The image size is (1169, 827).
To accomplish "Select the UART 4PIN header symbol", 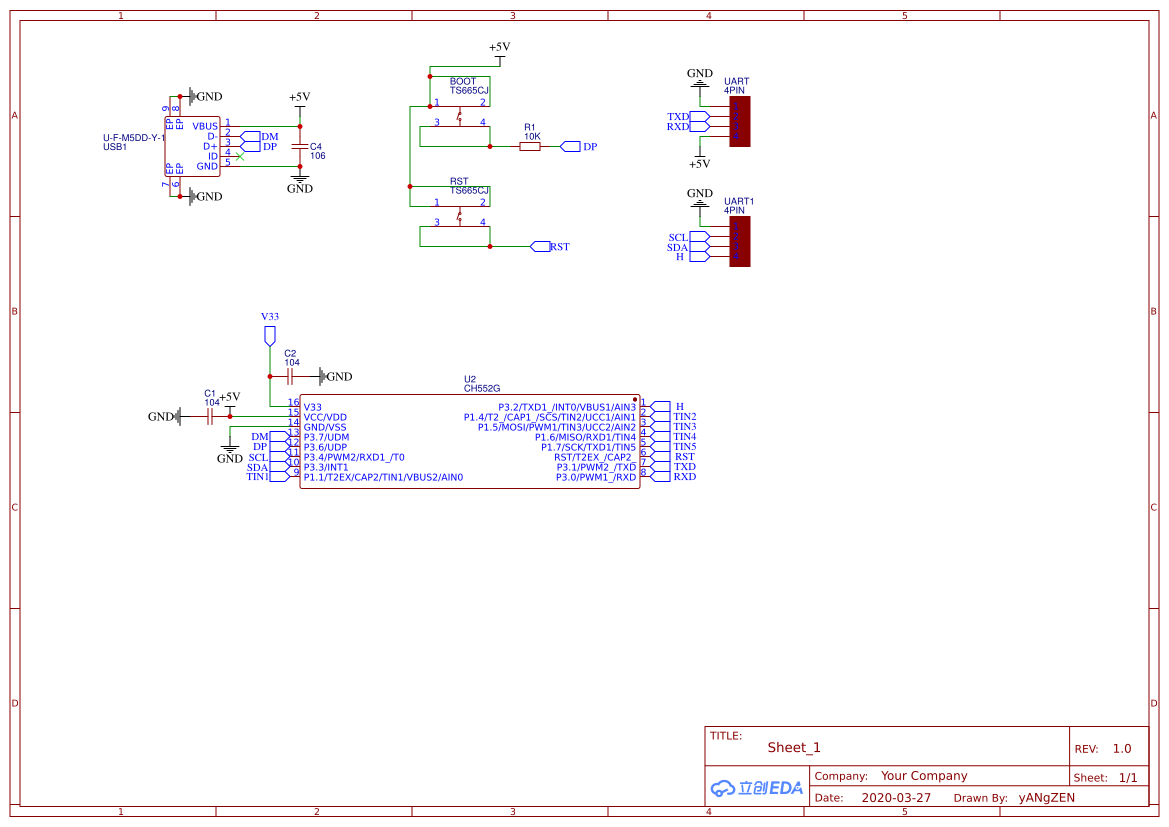I will coord(740,122).
